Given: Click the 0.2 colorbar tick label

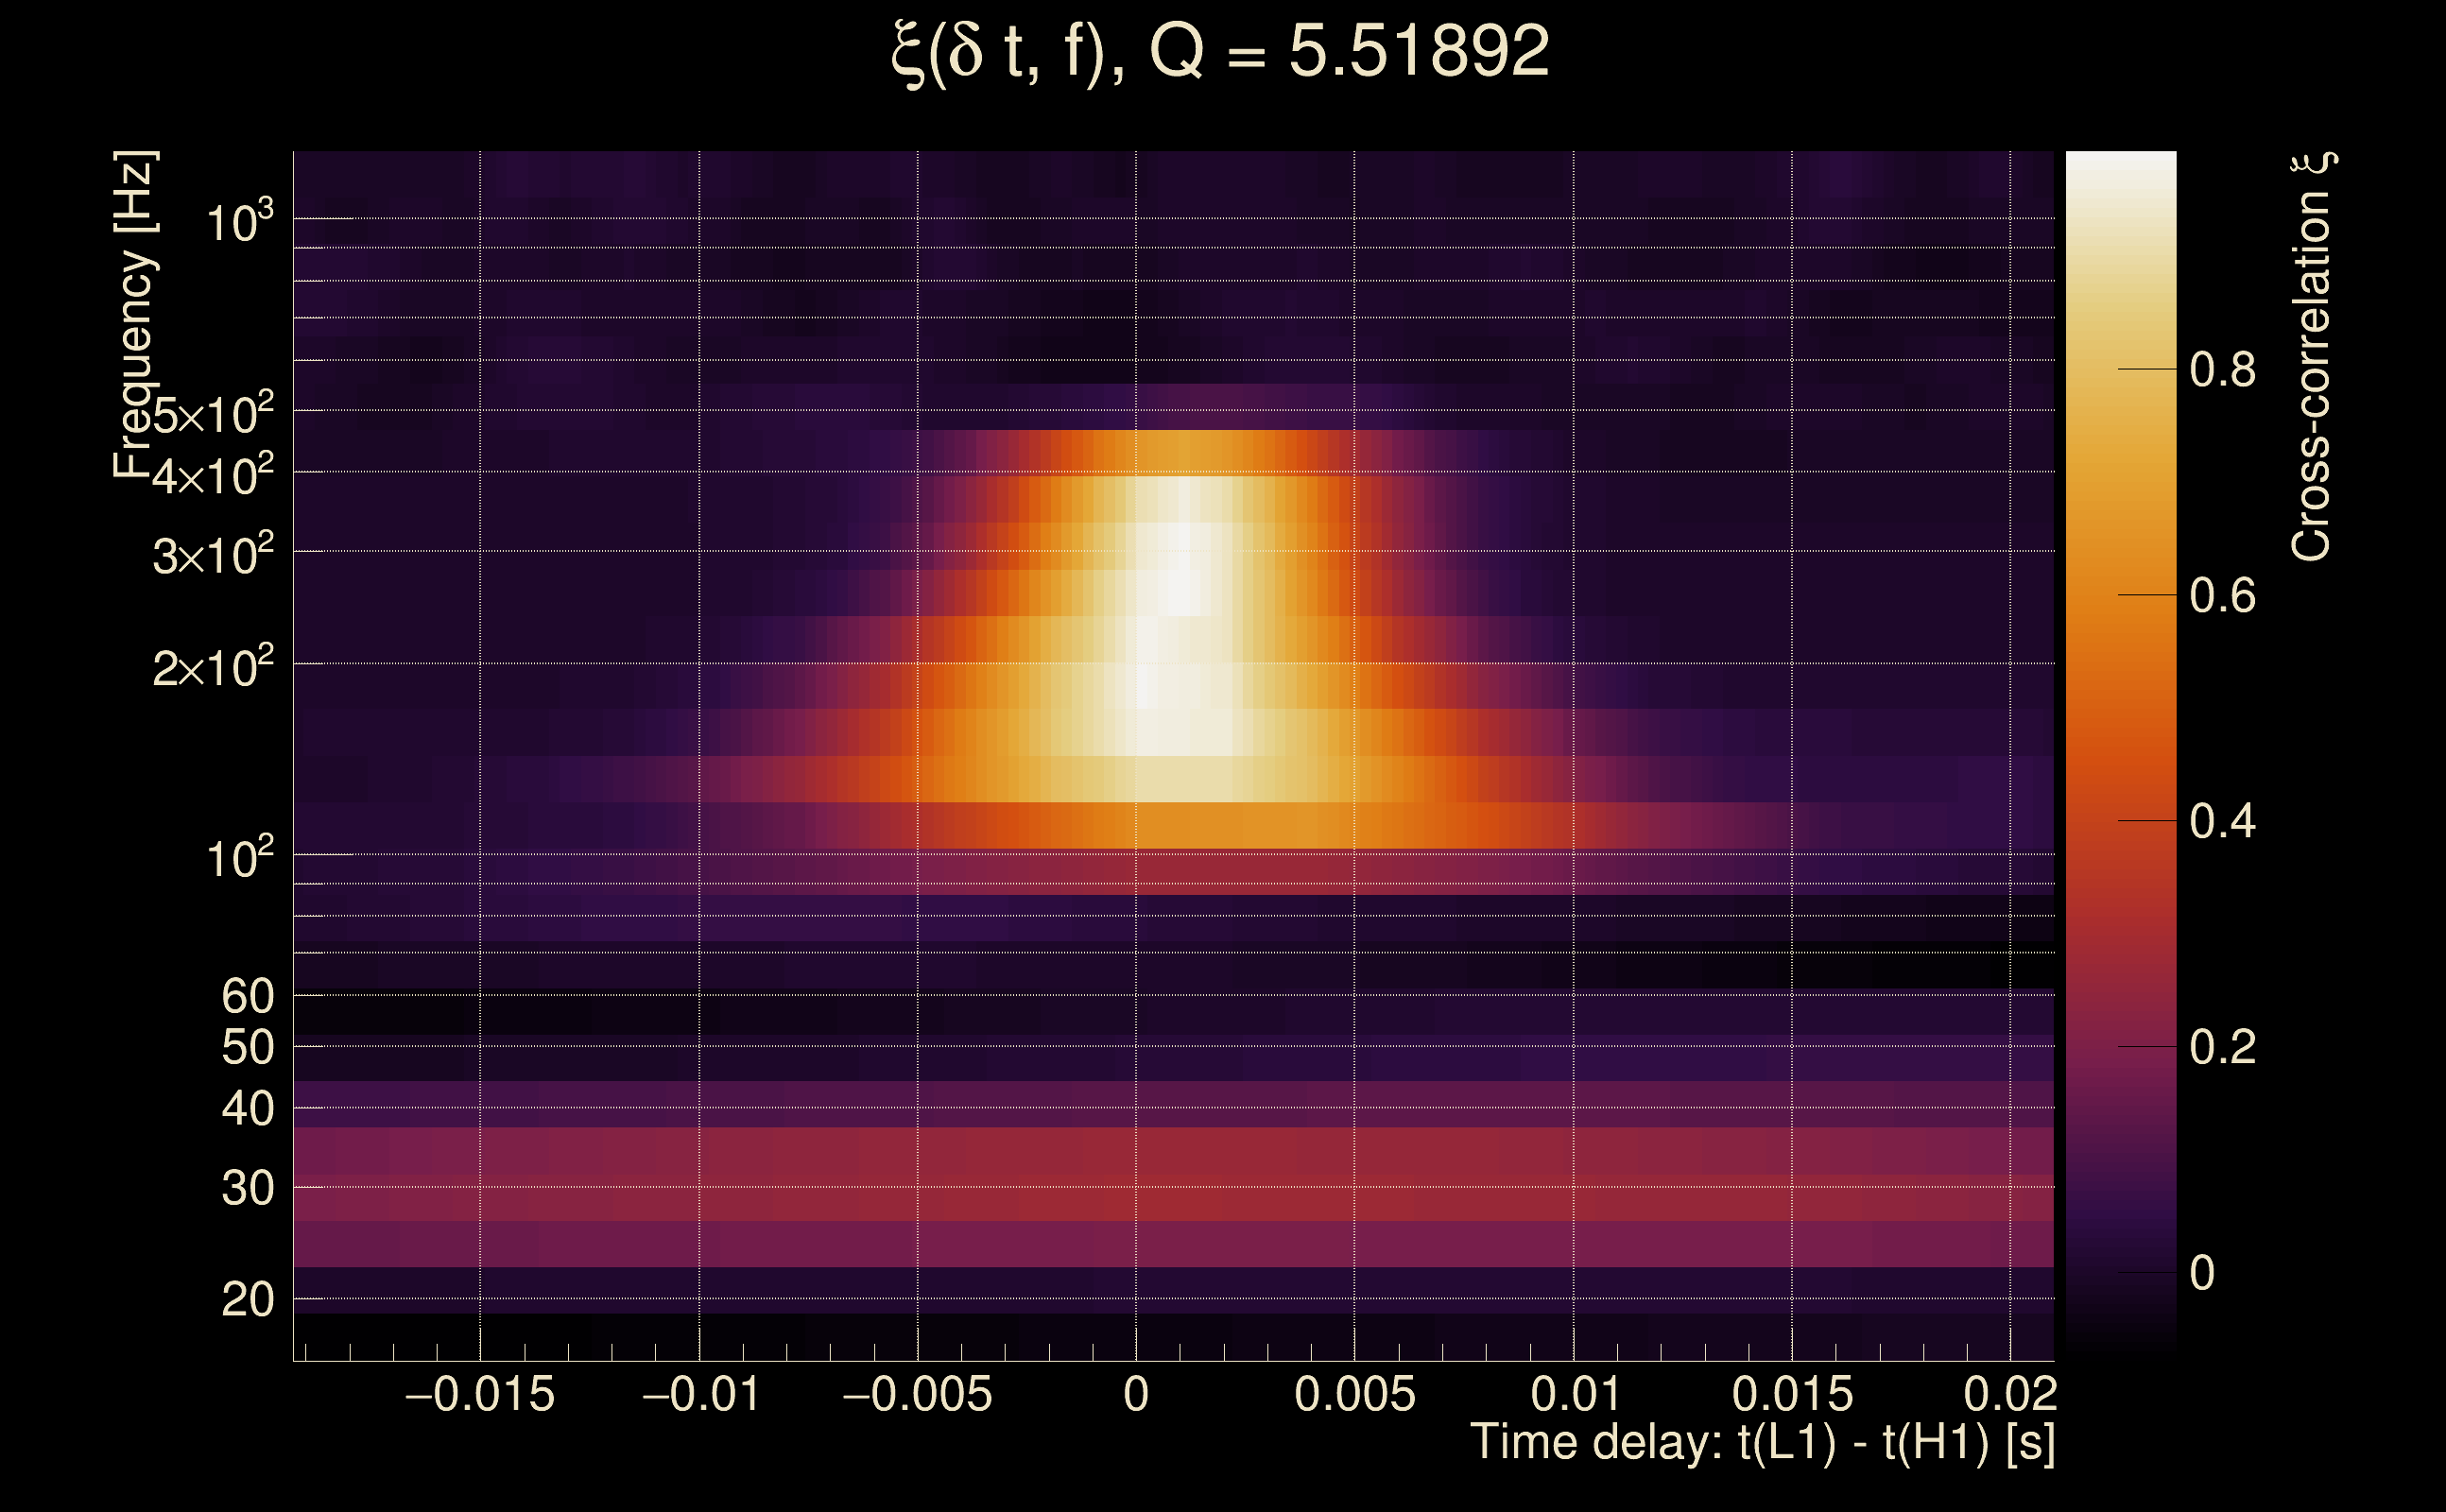Looking at the screenshot, I should click(x=2222, y=1047).
